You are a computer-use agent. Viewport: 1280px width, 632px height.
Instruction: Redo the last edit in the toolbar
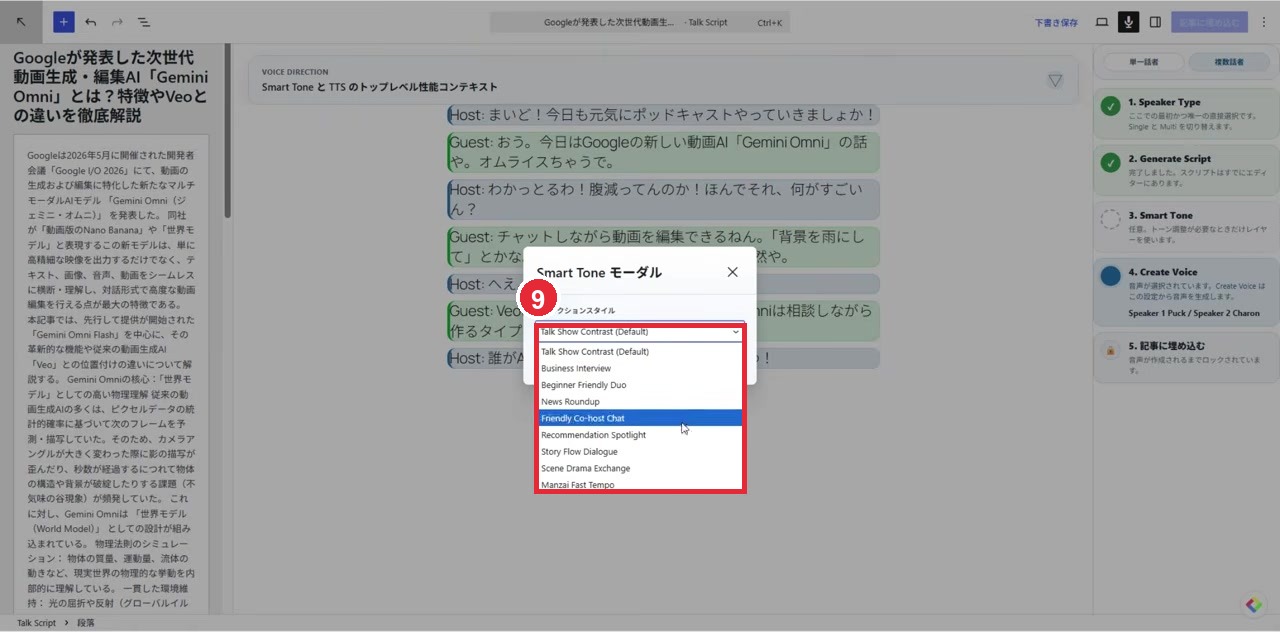tap(117, 22)
